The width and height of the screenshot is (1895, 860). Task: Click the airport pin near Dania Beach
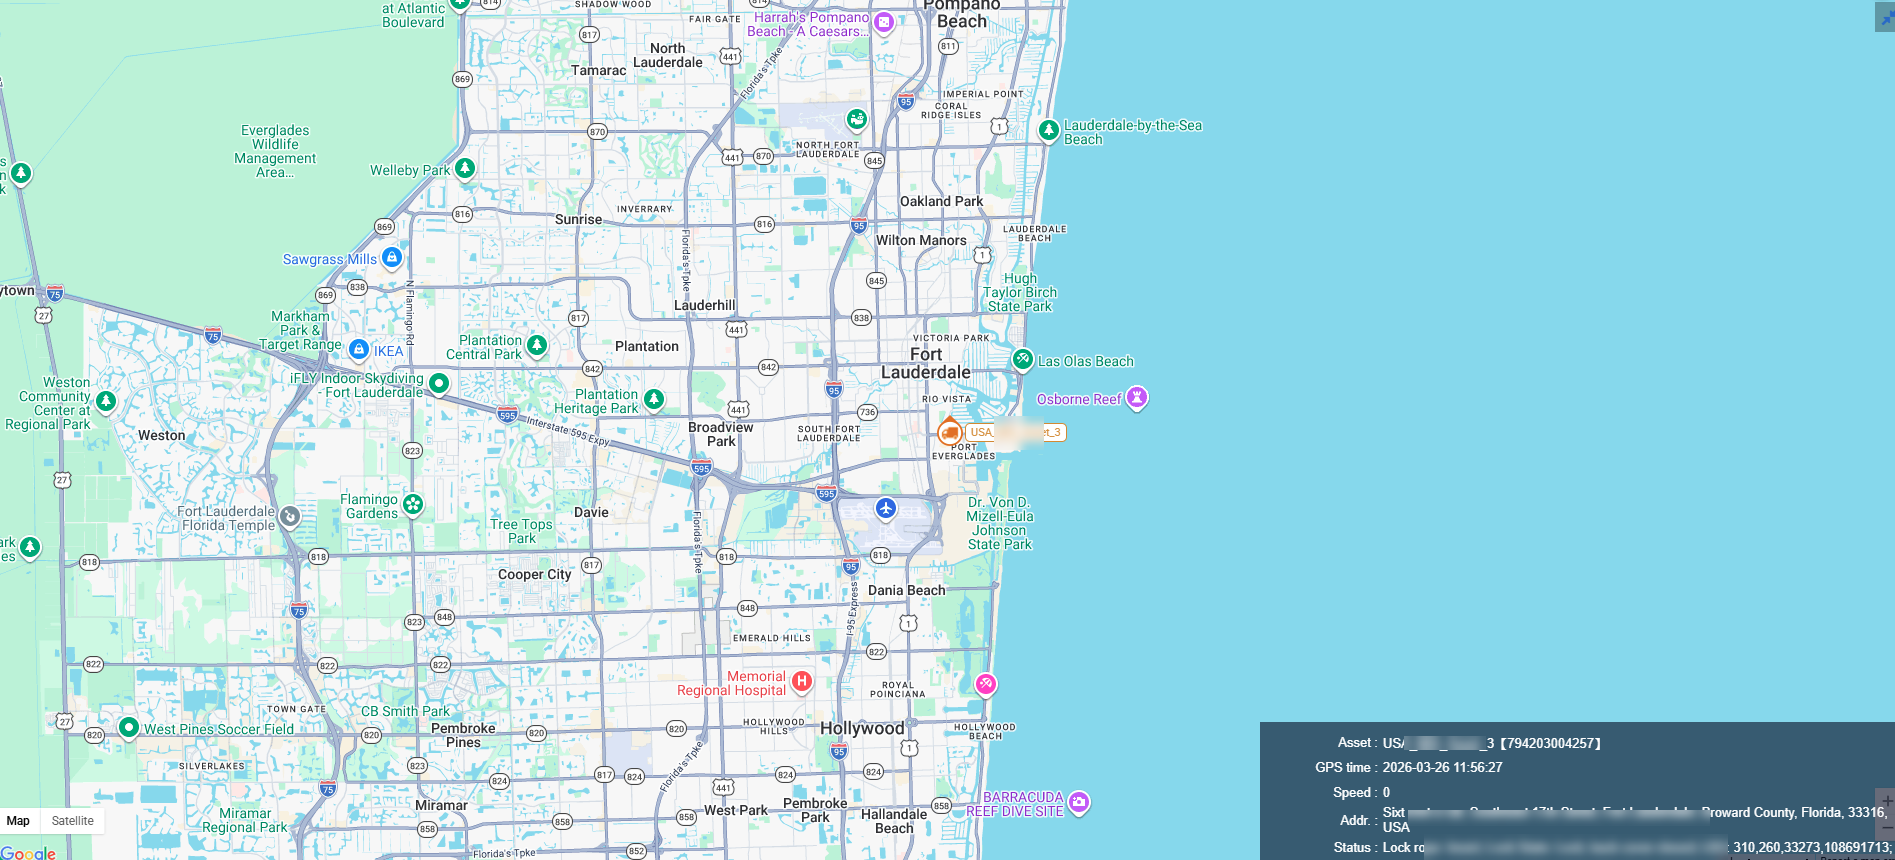[x=885, y=508]
